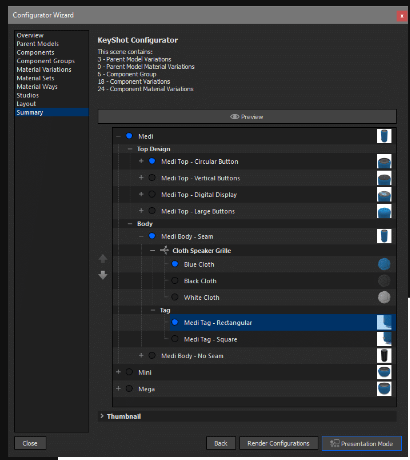Select the Mega parent model radio
Viewport: 410px width, 460px height.
pos(129,388)
